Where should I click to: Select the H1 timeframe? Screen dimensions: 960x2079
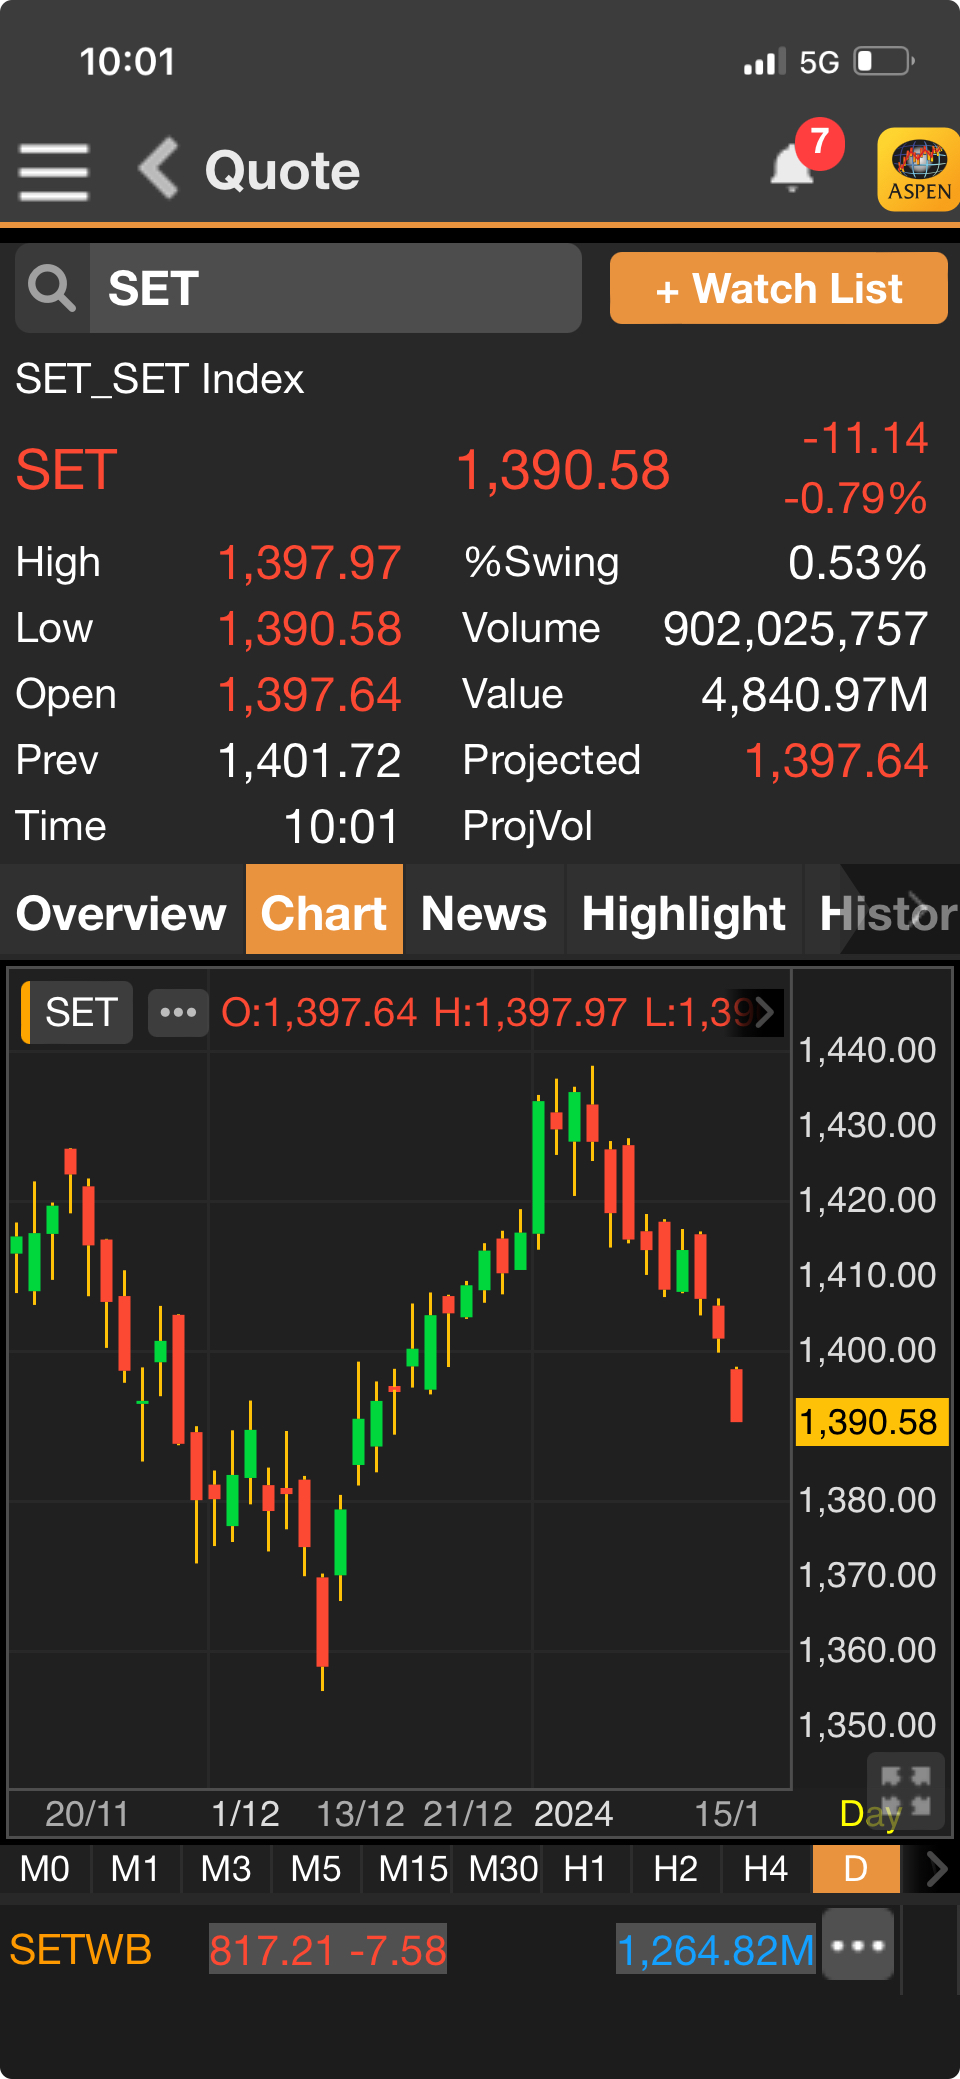pyautogui.click(x=585, y=1869)
